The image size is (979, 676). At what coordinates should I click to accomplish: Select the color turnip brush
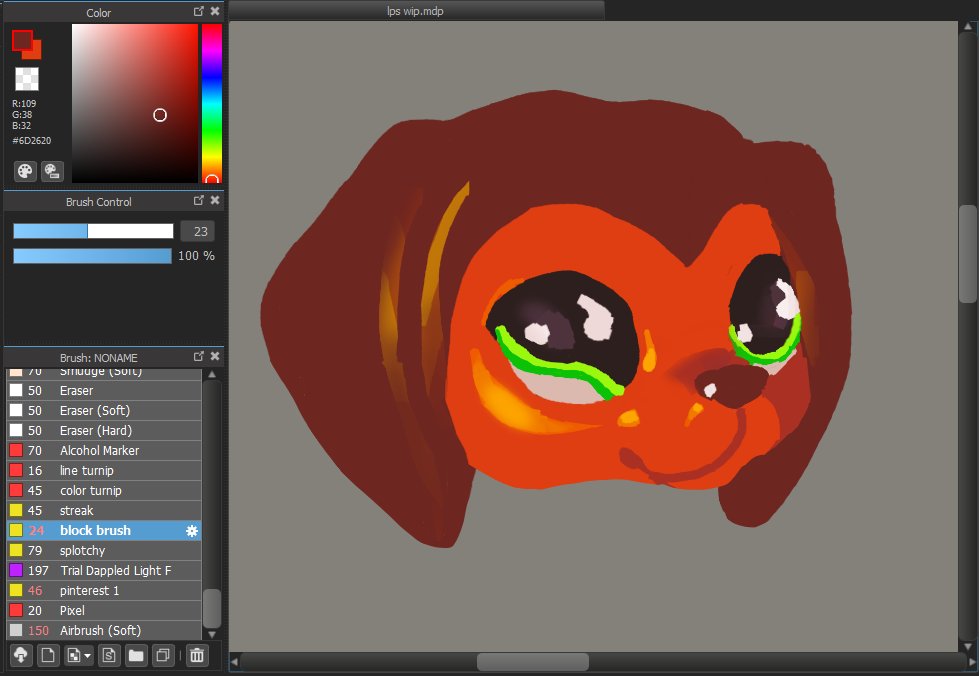[104, 491]
